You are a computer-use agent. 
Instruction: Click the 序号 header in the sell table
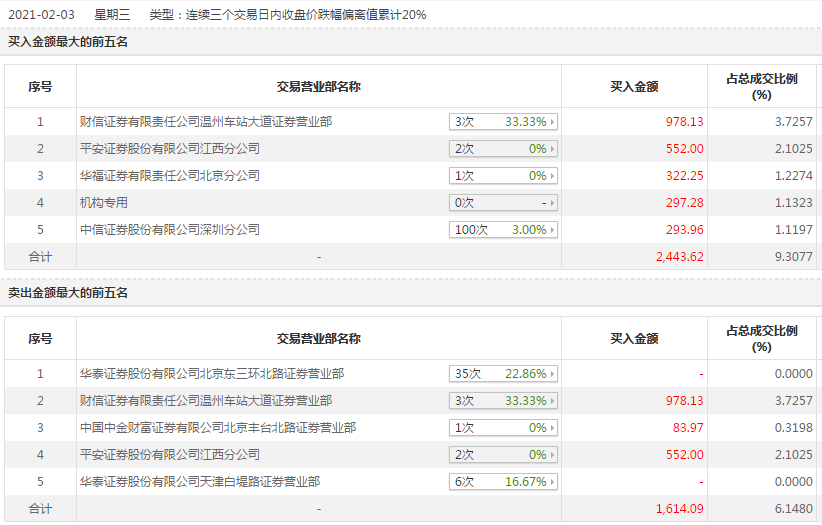(x=40, y=339)
